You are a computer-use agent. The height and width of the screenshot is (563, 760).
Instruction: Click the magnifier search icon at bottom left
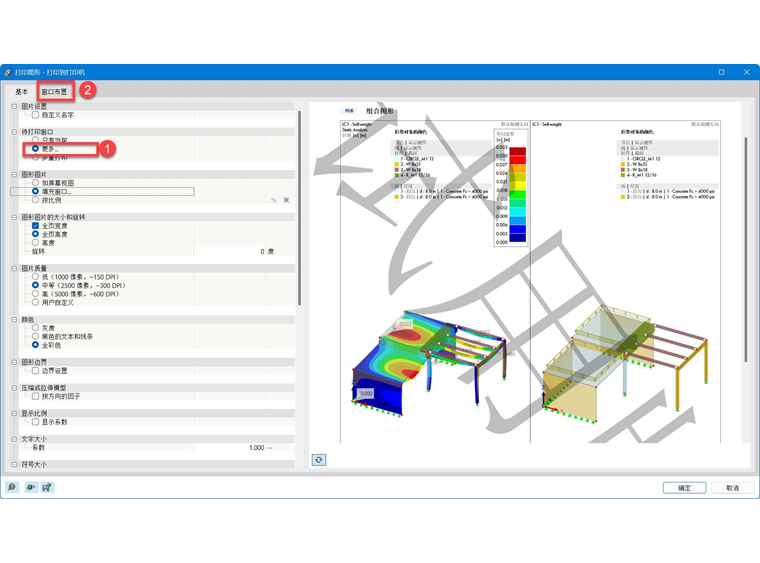[x=12, y=487]
